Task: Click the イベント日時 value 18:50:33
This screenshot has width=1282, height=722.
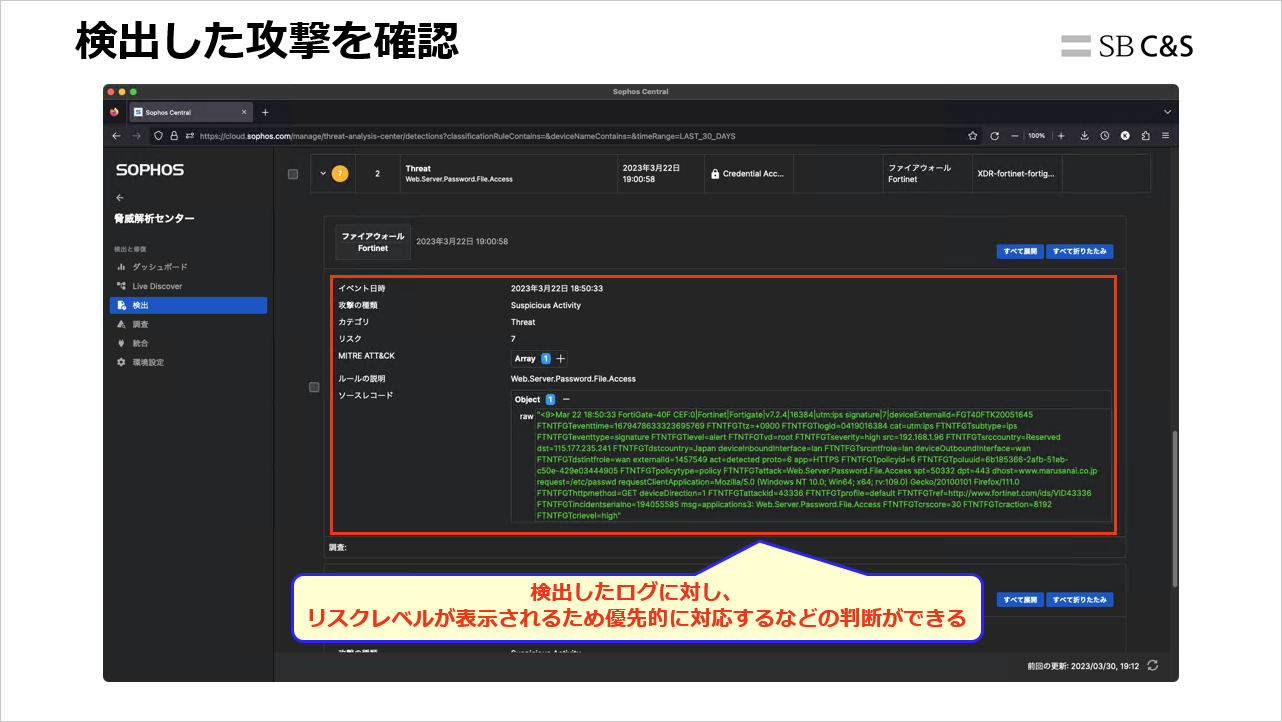Action: tap(557, 288)
